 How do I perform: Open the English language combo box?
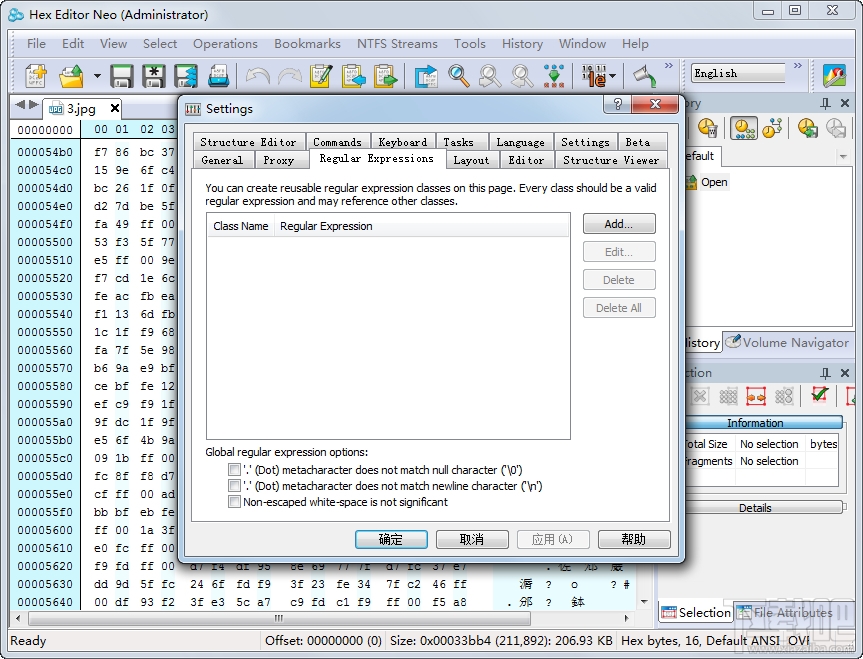tap(738, 73)
